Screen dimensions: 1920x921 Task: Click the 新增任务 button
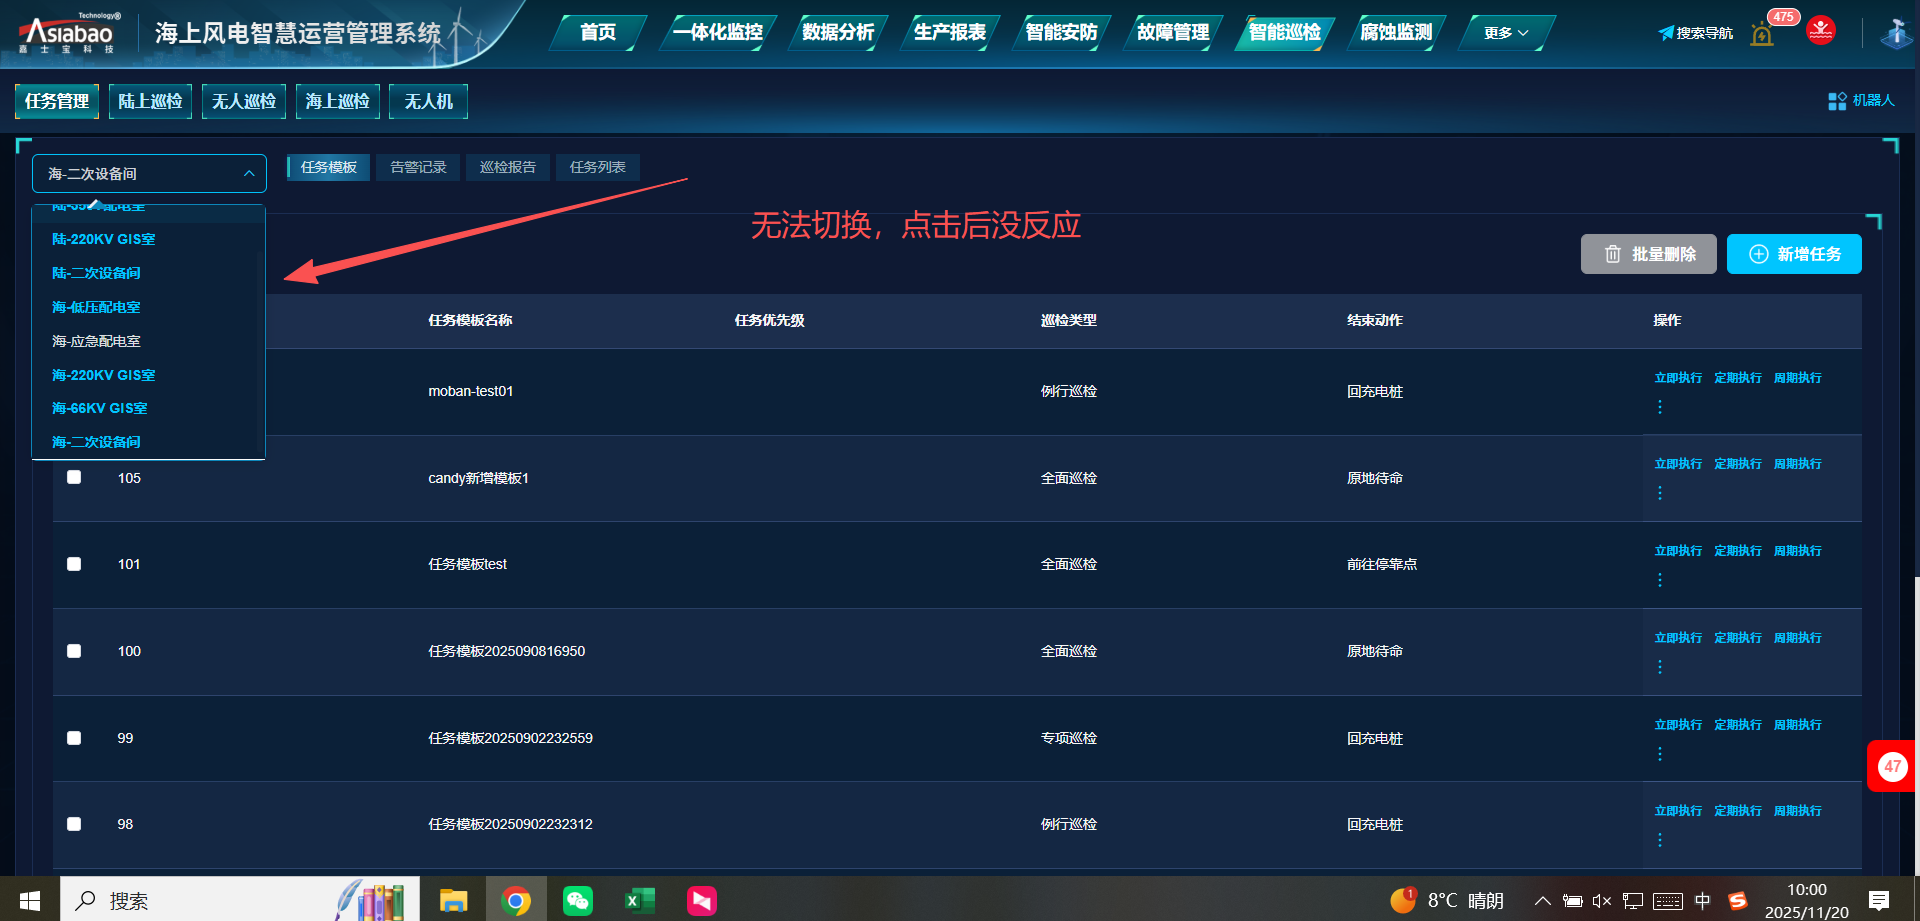[x=1794, y=254]
